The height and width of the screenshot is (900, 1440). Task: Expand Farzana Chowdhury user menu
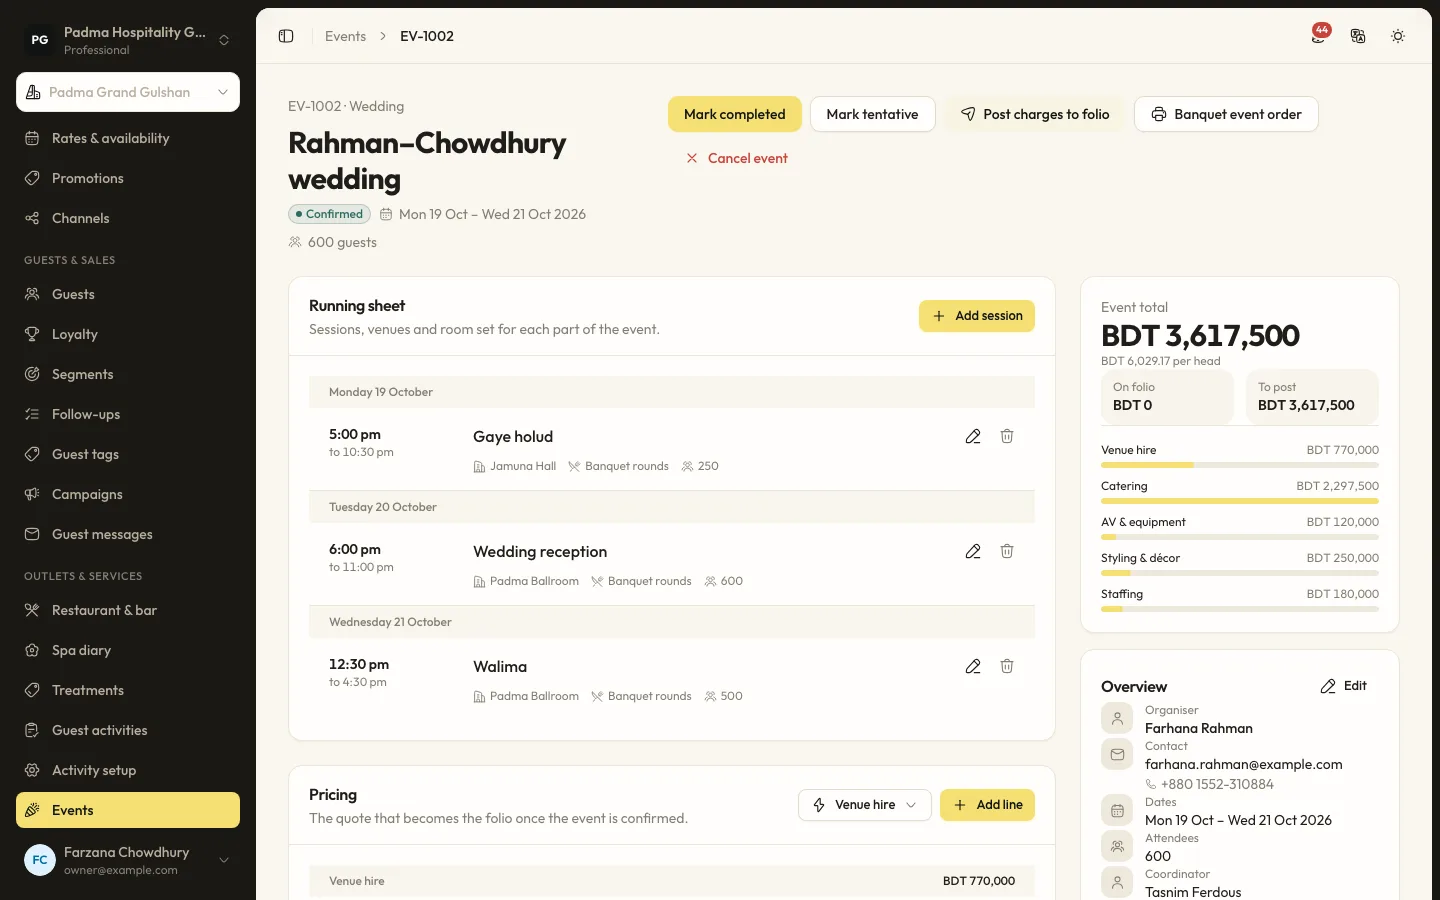[128, 860]
